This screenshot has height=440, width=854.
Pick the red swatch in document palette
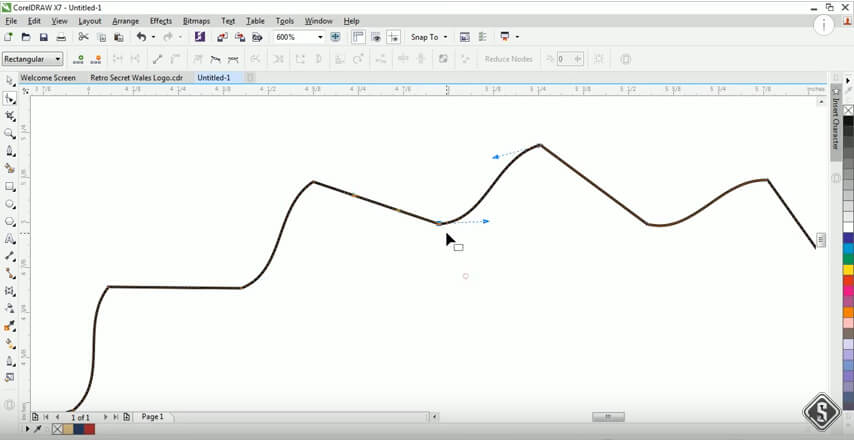click(89, 429)
